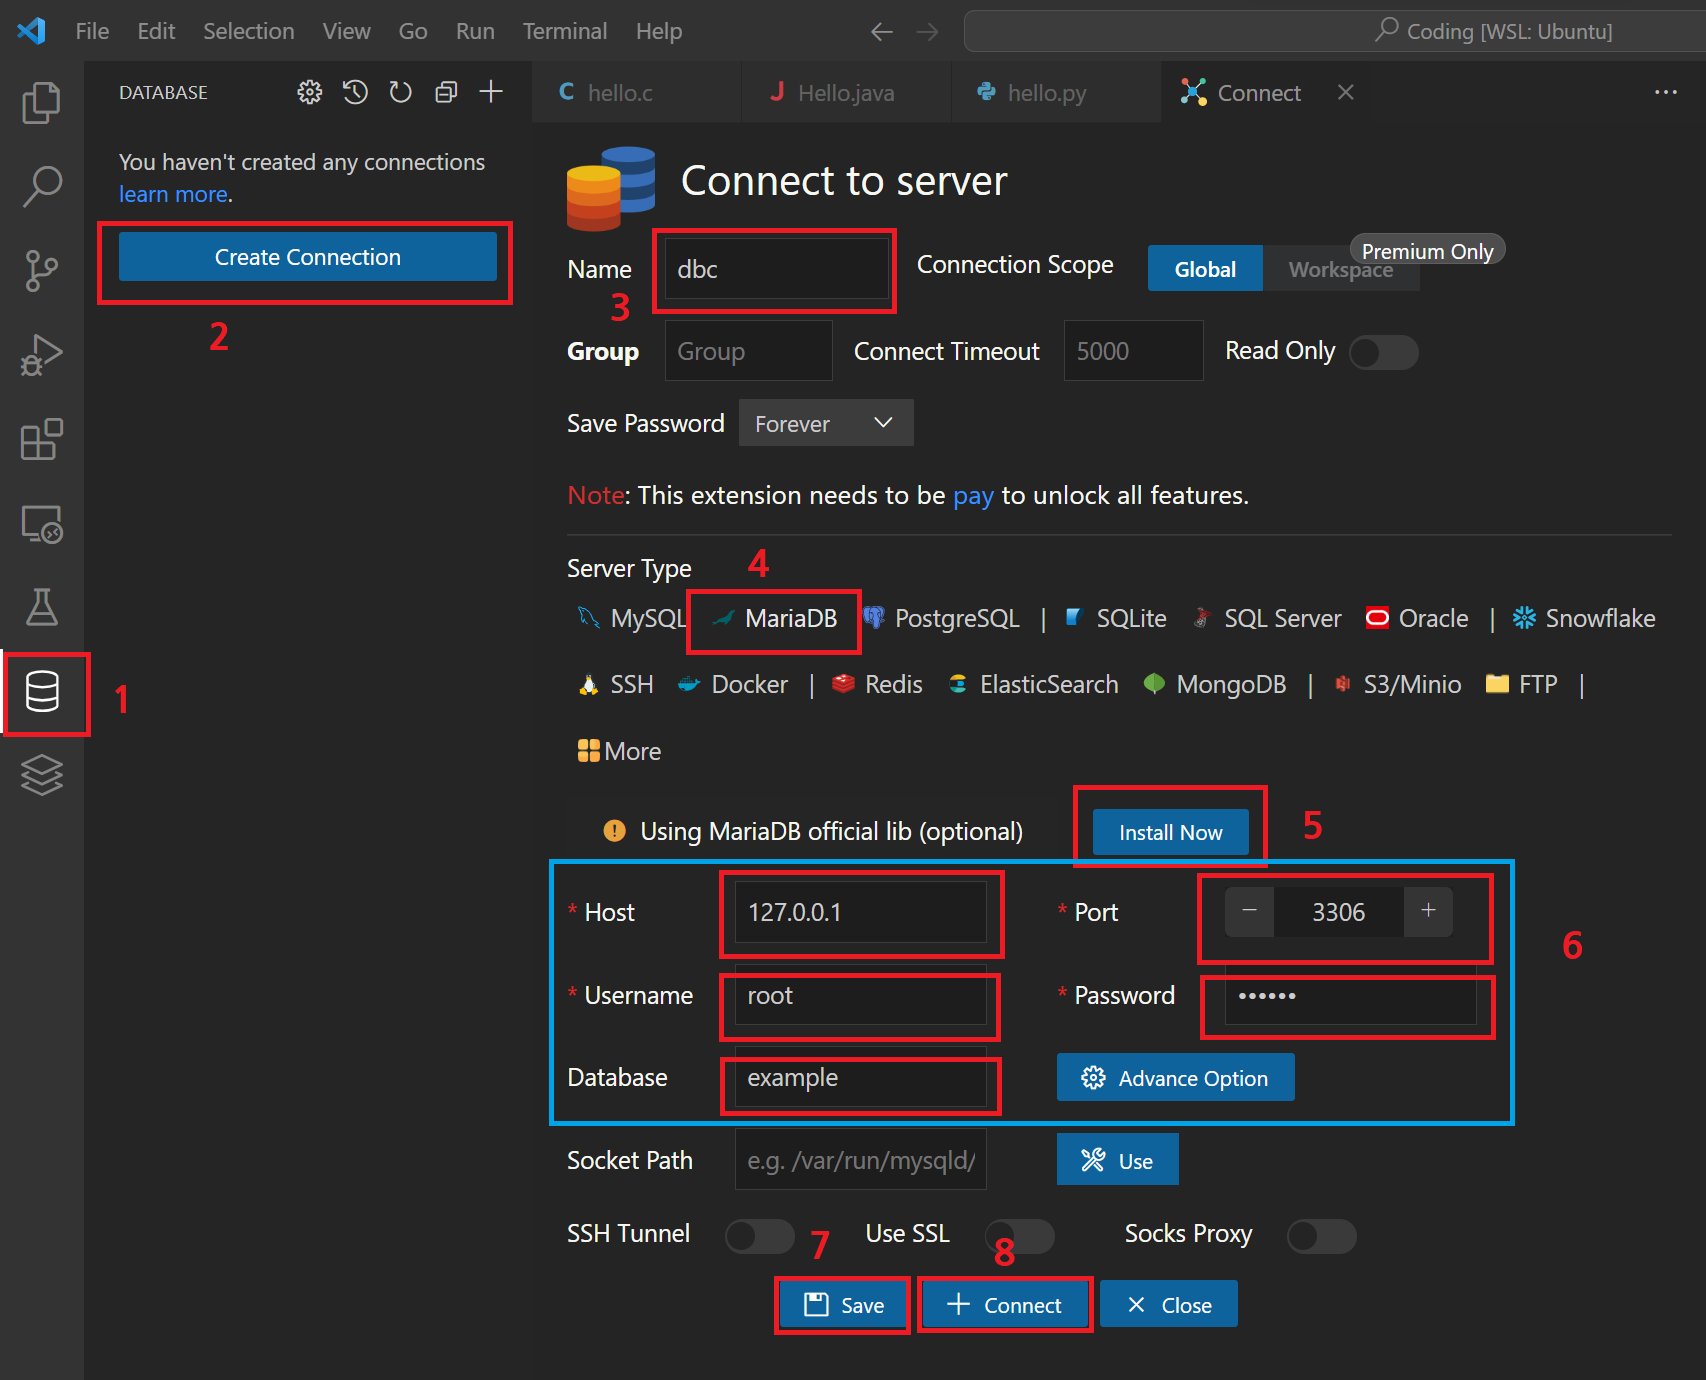Open Advance Option settings

(1175, 1077)
